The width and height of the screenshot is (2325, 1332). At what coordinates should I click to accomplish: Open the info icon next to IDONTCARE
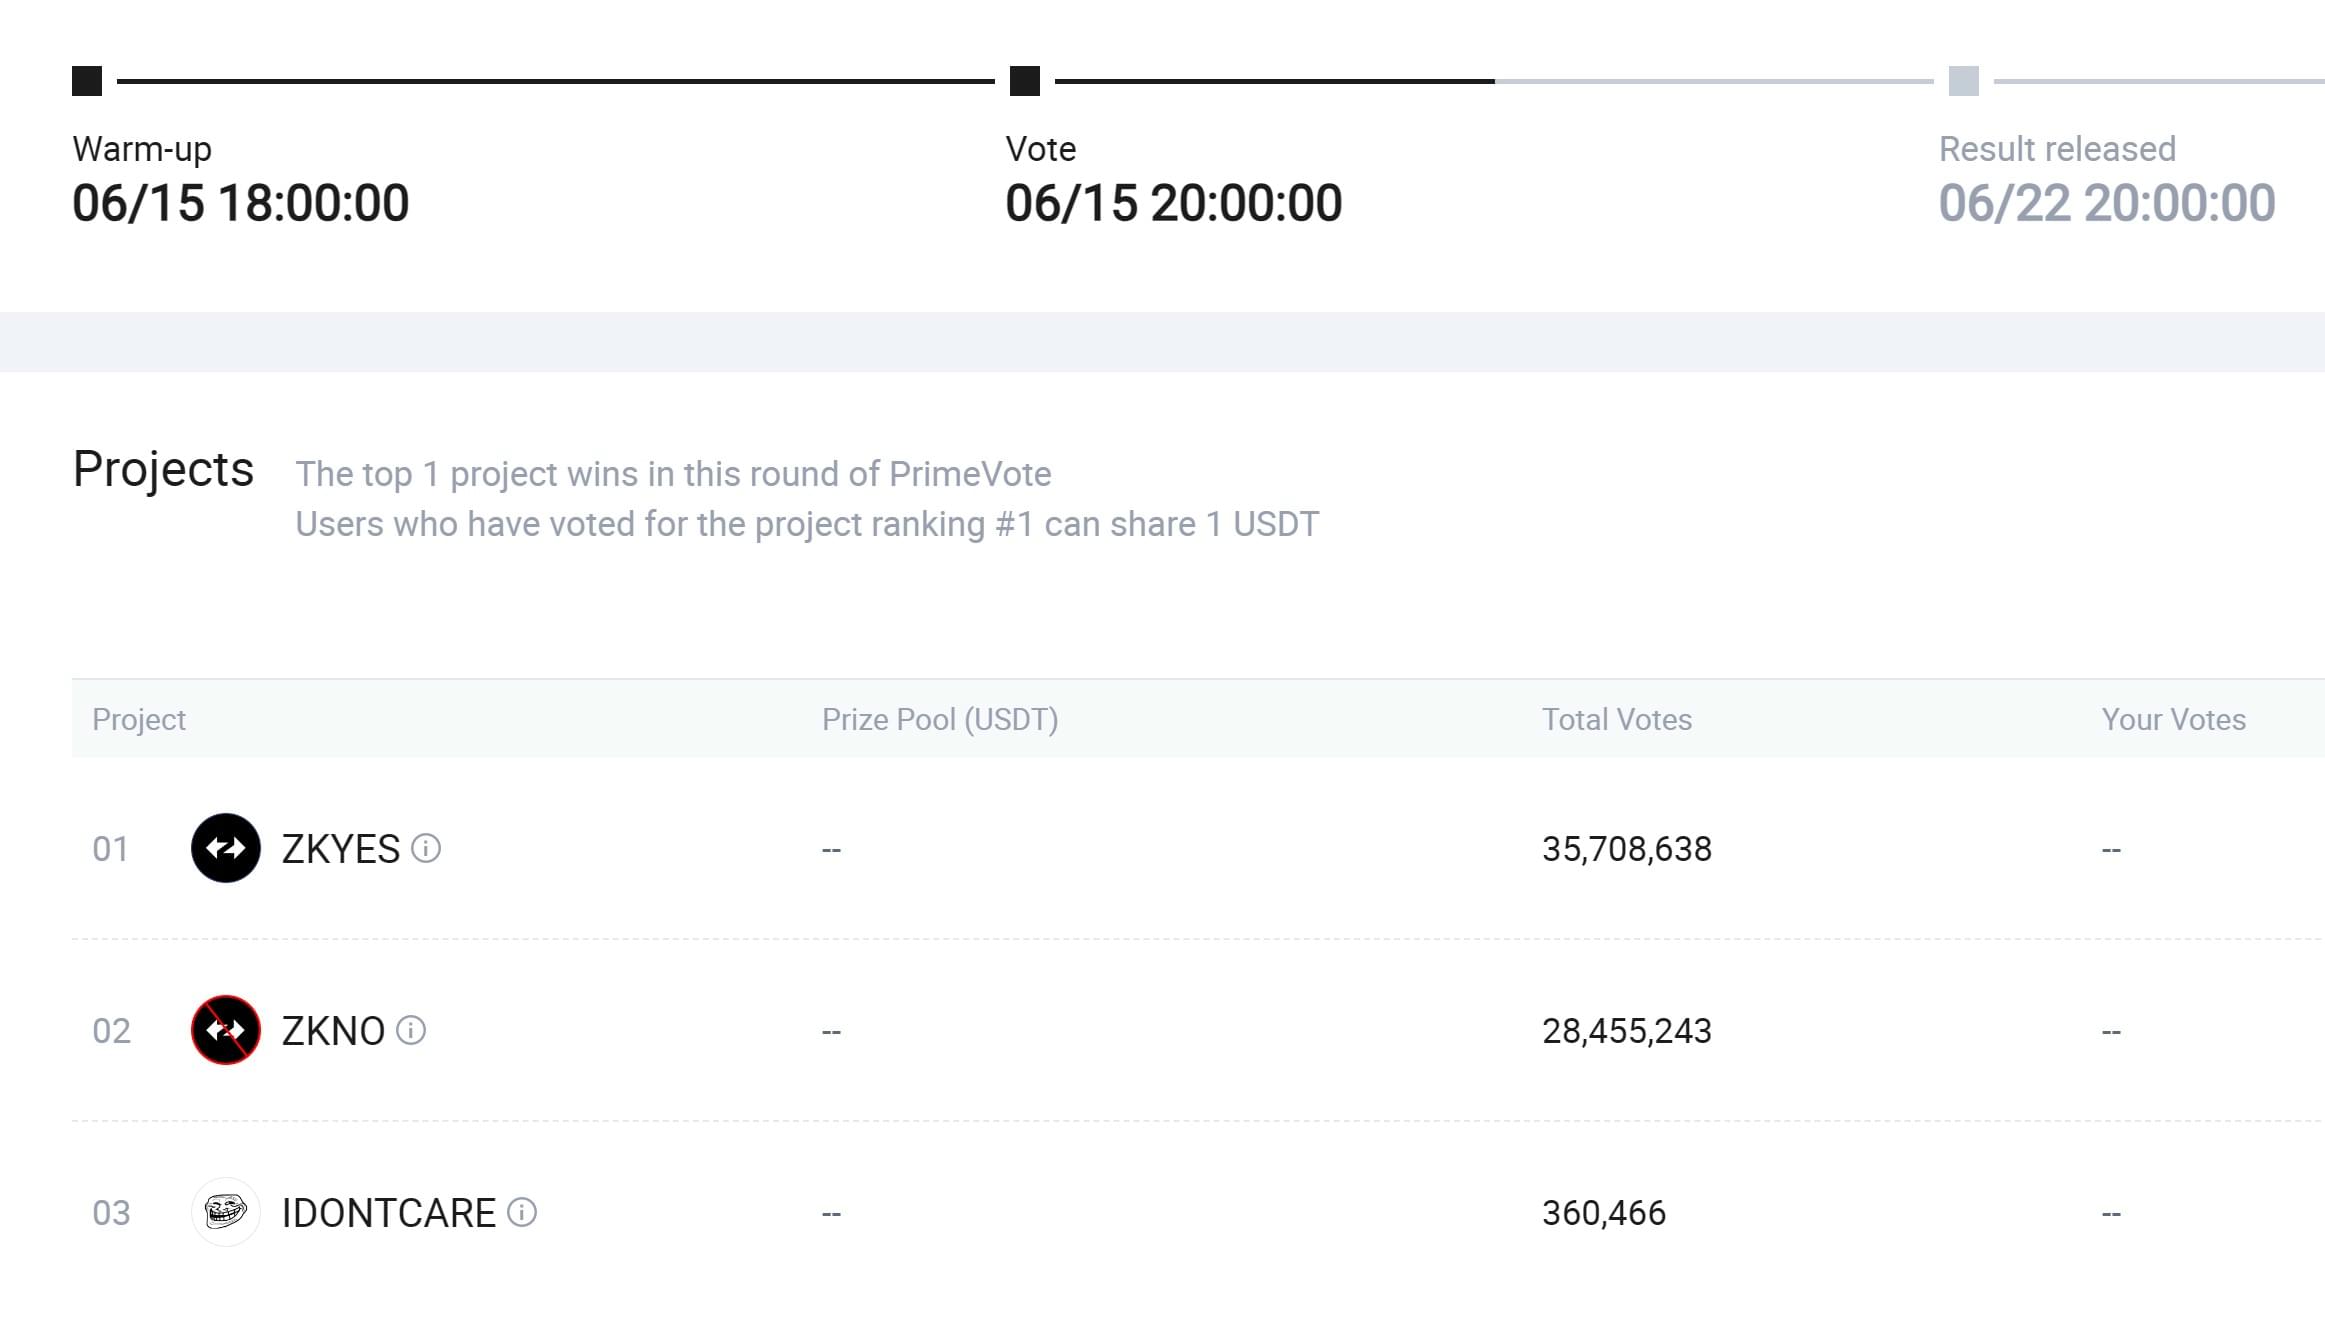[x=522, y=1212]
